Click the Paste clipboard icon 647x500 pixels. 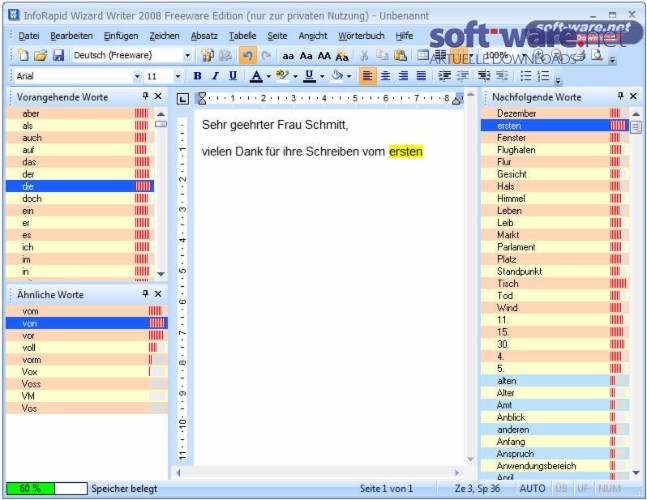coord(400,55)
